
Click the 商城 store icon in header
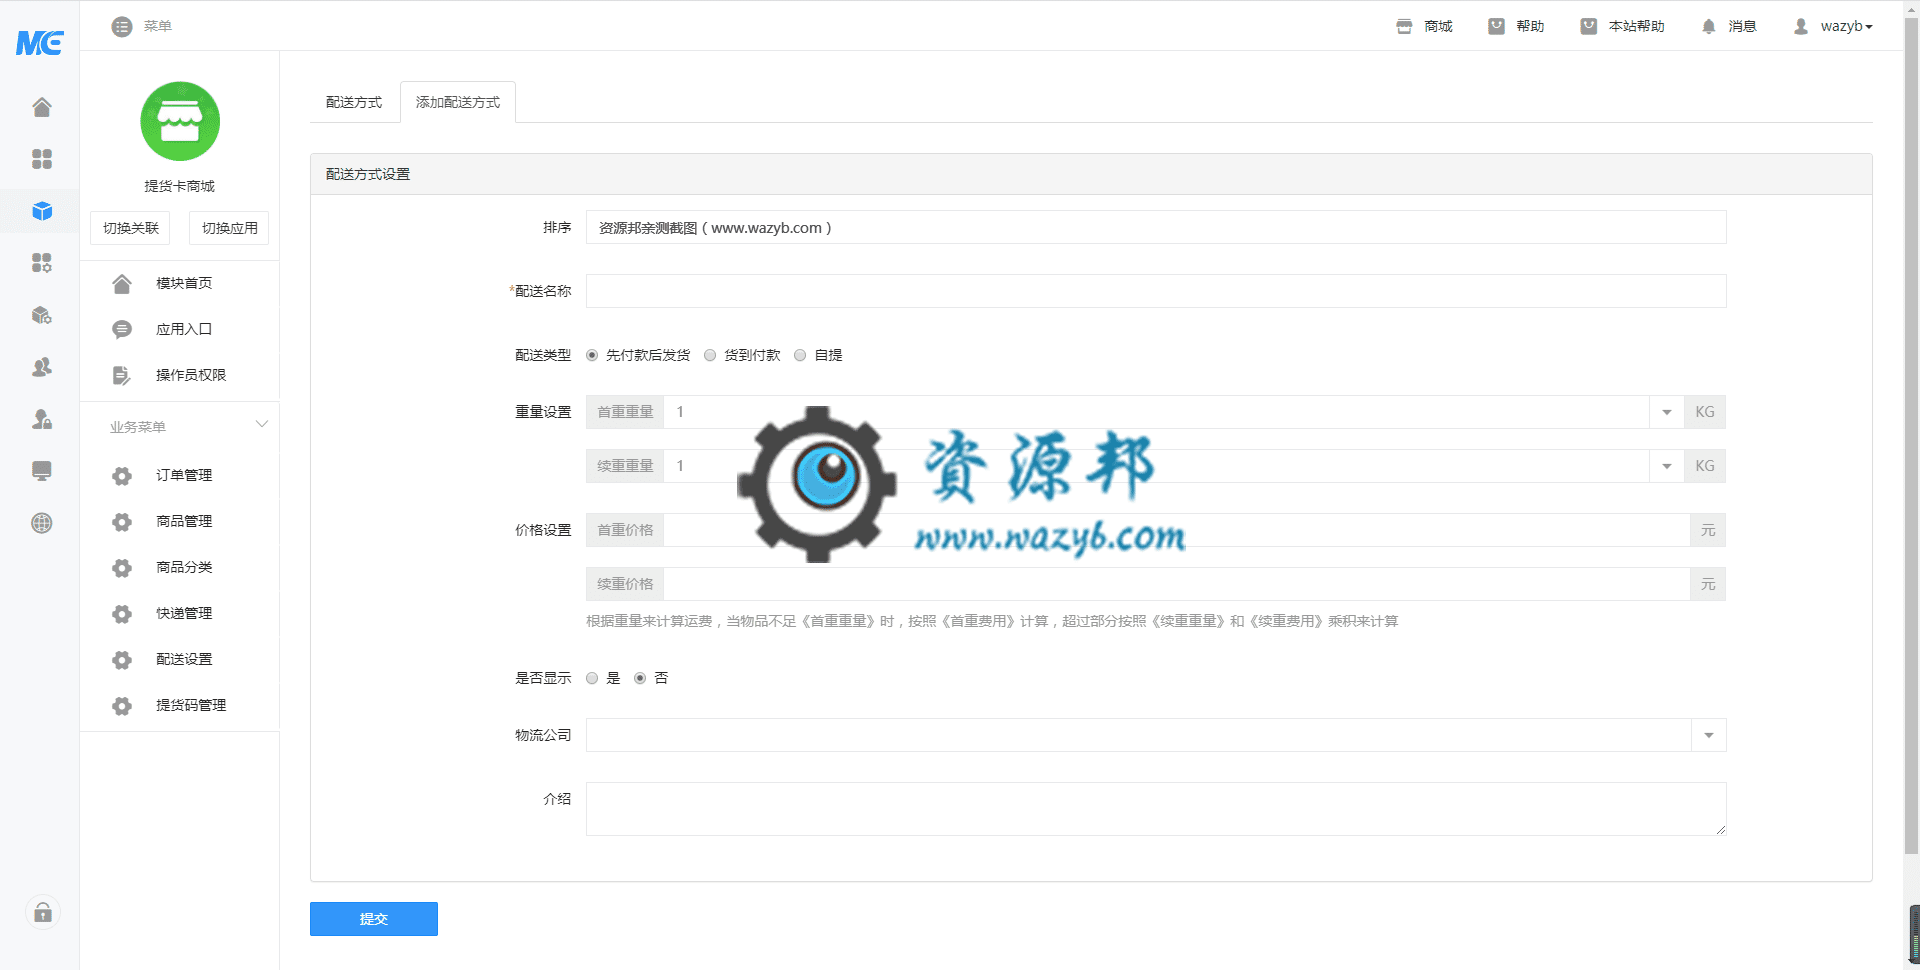pos(1404,27)
